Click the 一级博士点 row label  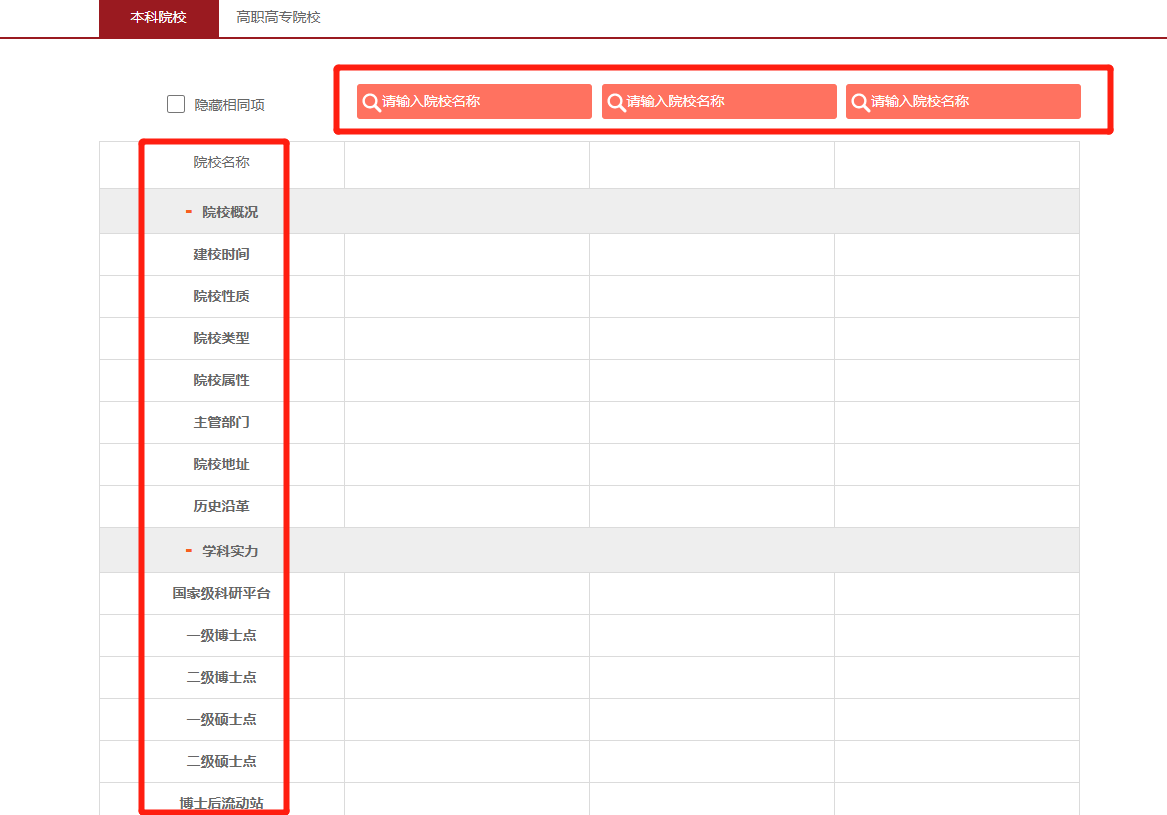point(221,636)
